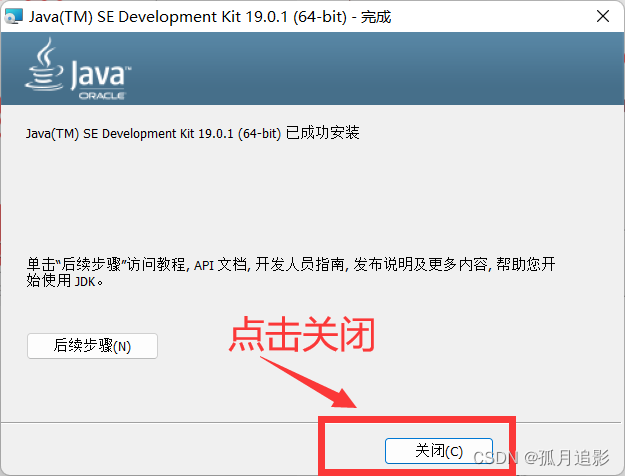The height and width of the screenshot is (476, 625).
Task: Click the title text ending in 完成
Action: tap(210, 17)
